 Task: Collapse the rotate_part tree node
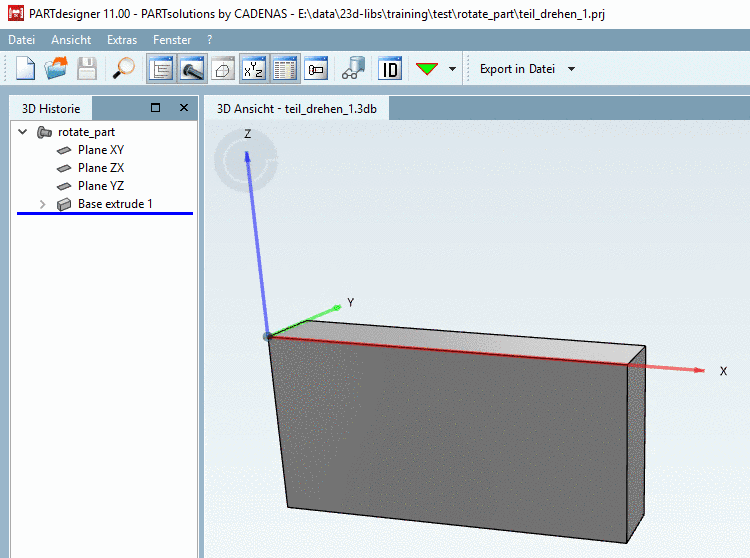click(22, 131)
